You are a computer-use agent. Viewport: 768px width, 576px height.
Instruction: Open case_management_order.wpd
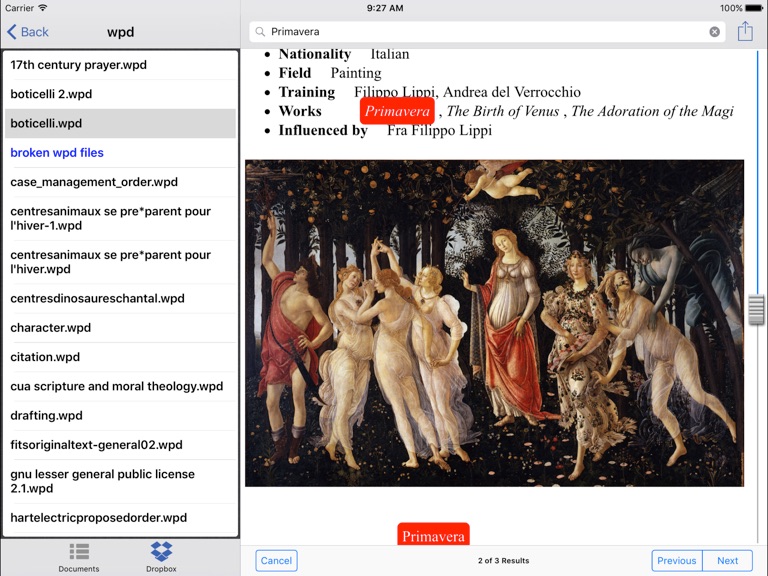click(120, 182)
